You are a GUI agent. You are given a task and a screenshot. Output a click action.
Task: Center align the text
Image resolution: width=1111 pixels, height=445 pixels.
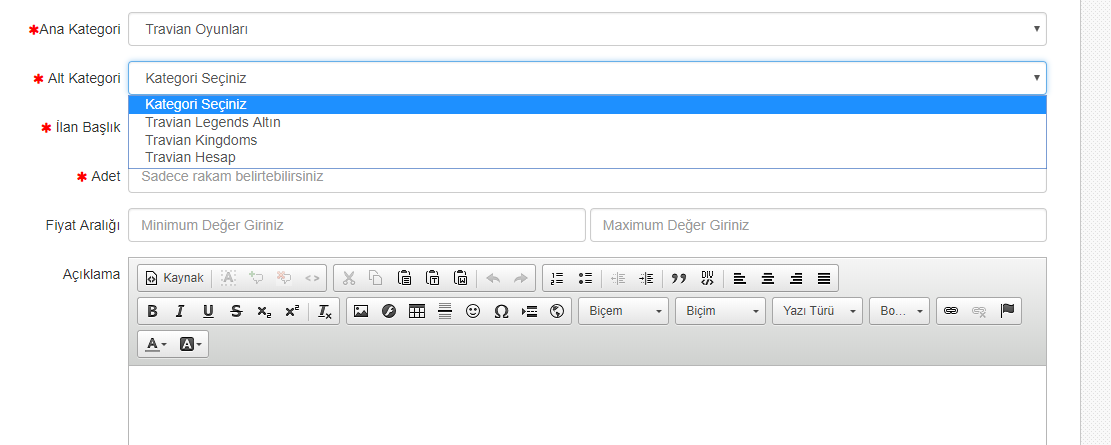pyautogui.click(x=767, y=278)
